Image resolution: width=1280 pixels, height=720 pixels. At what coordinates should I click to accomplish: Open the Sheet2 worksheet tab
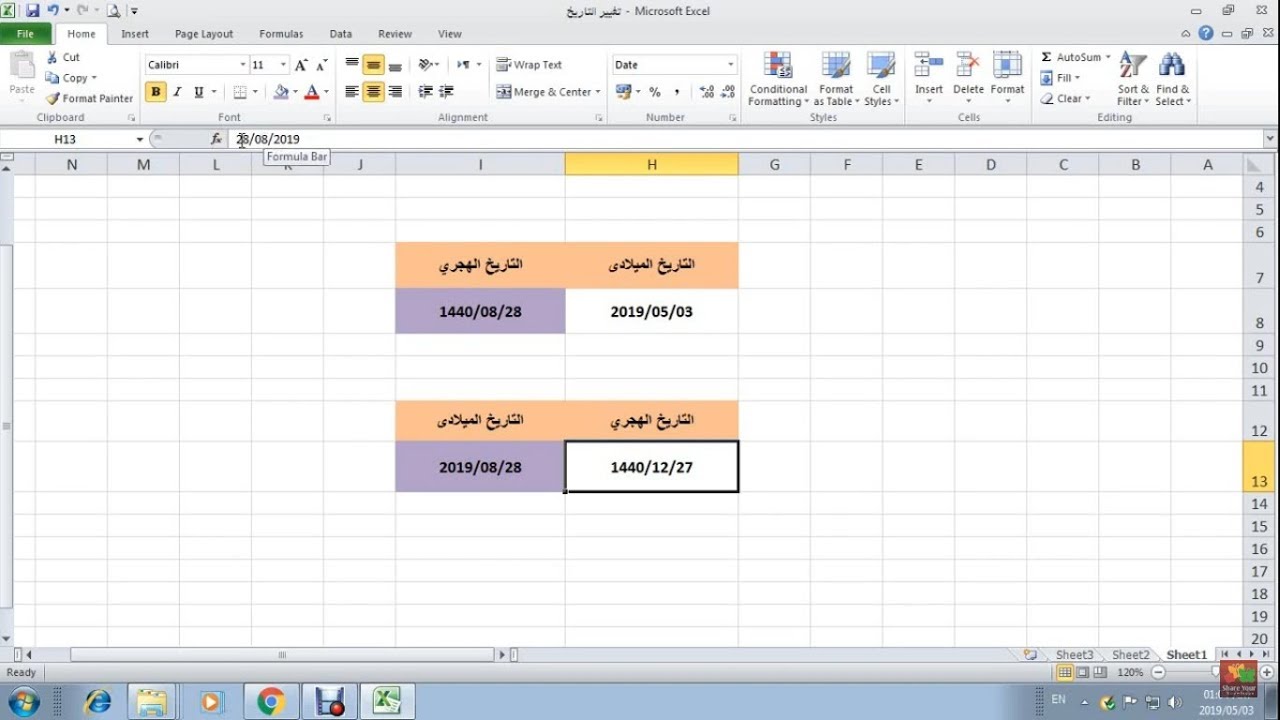(x=1131, y=655)
